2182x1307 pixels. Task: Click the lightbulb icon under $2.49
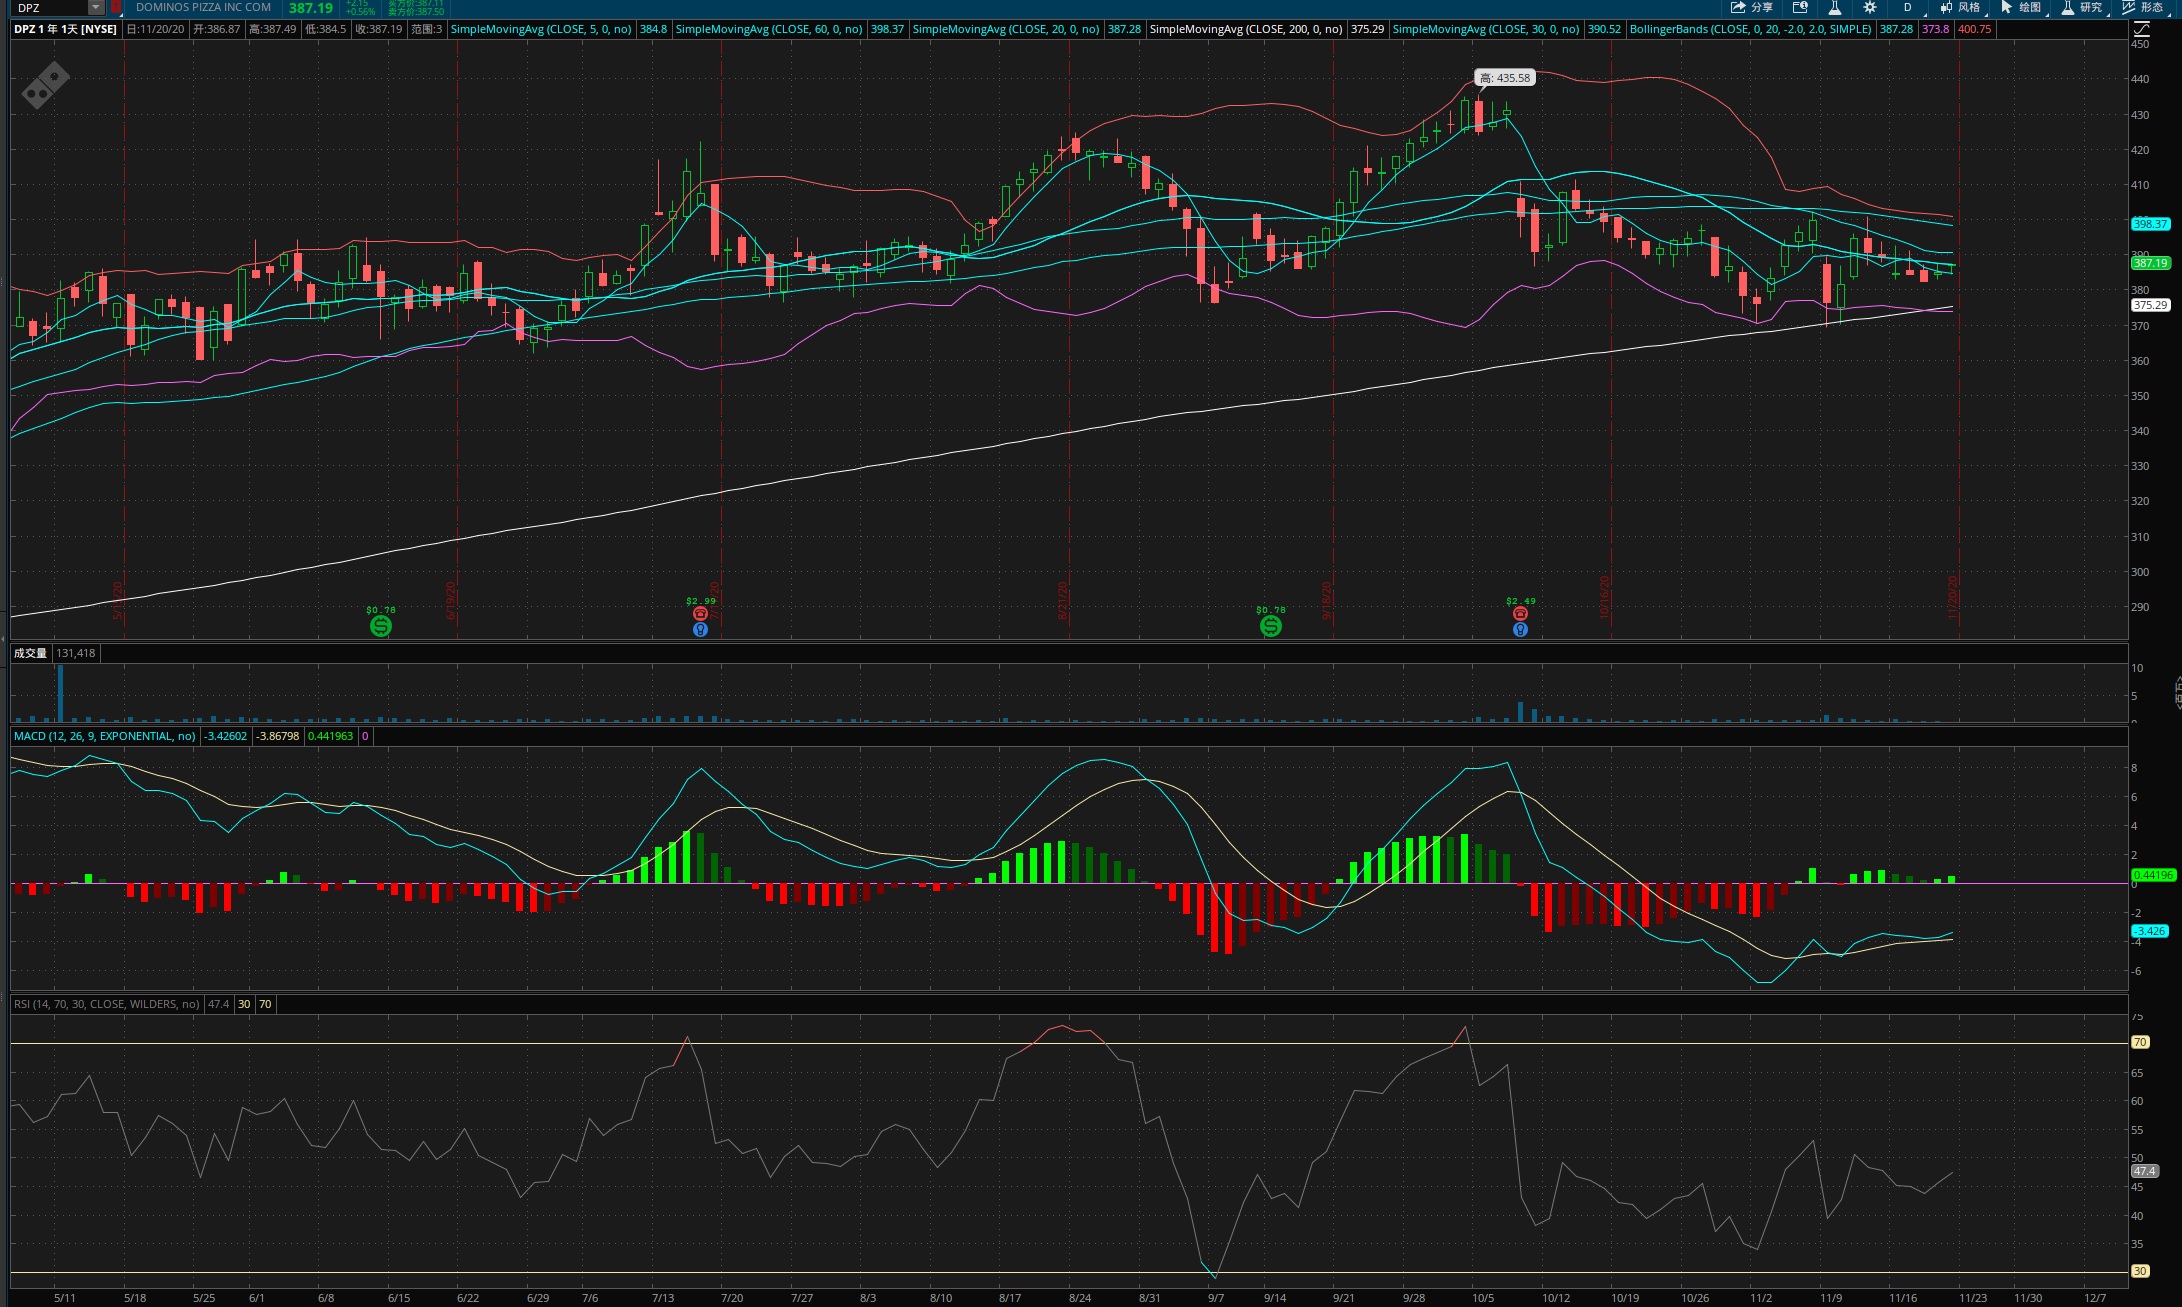[1520, 629]
